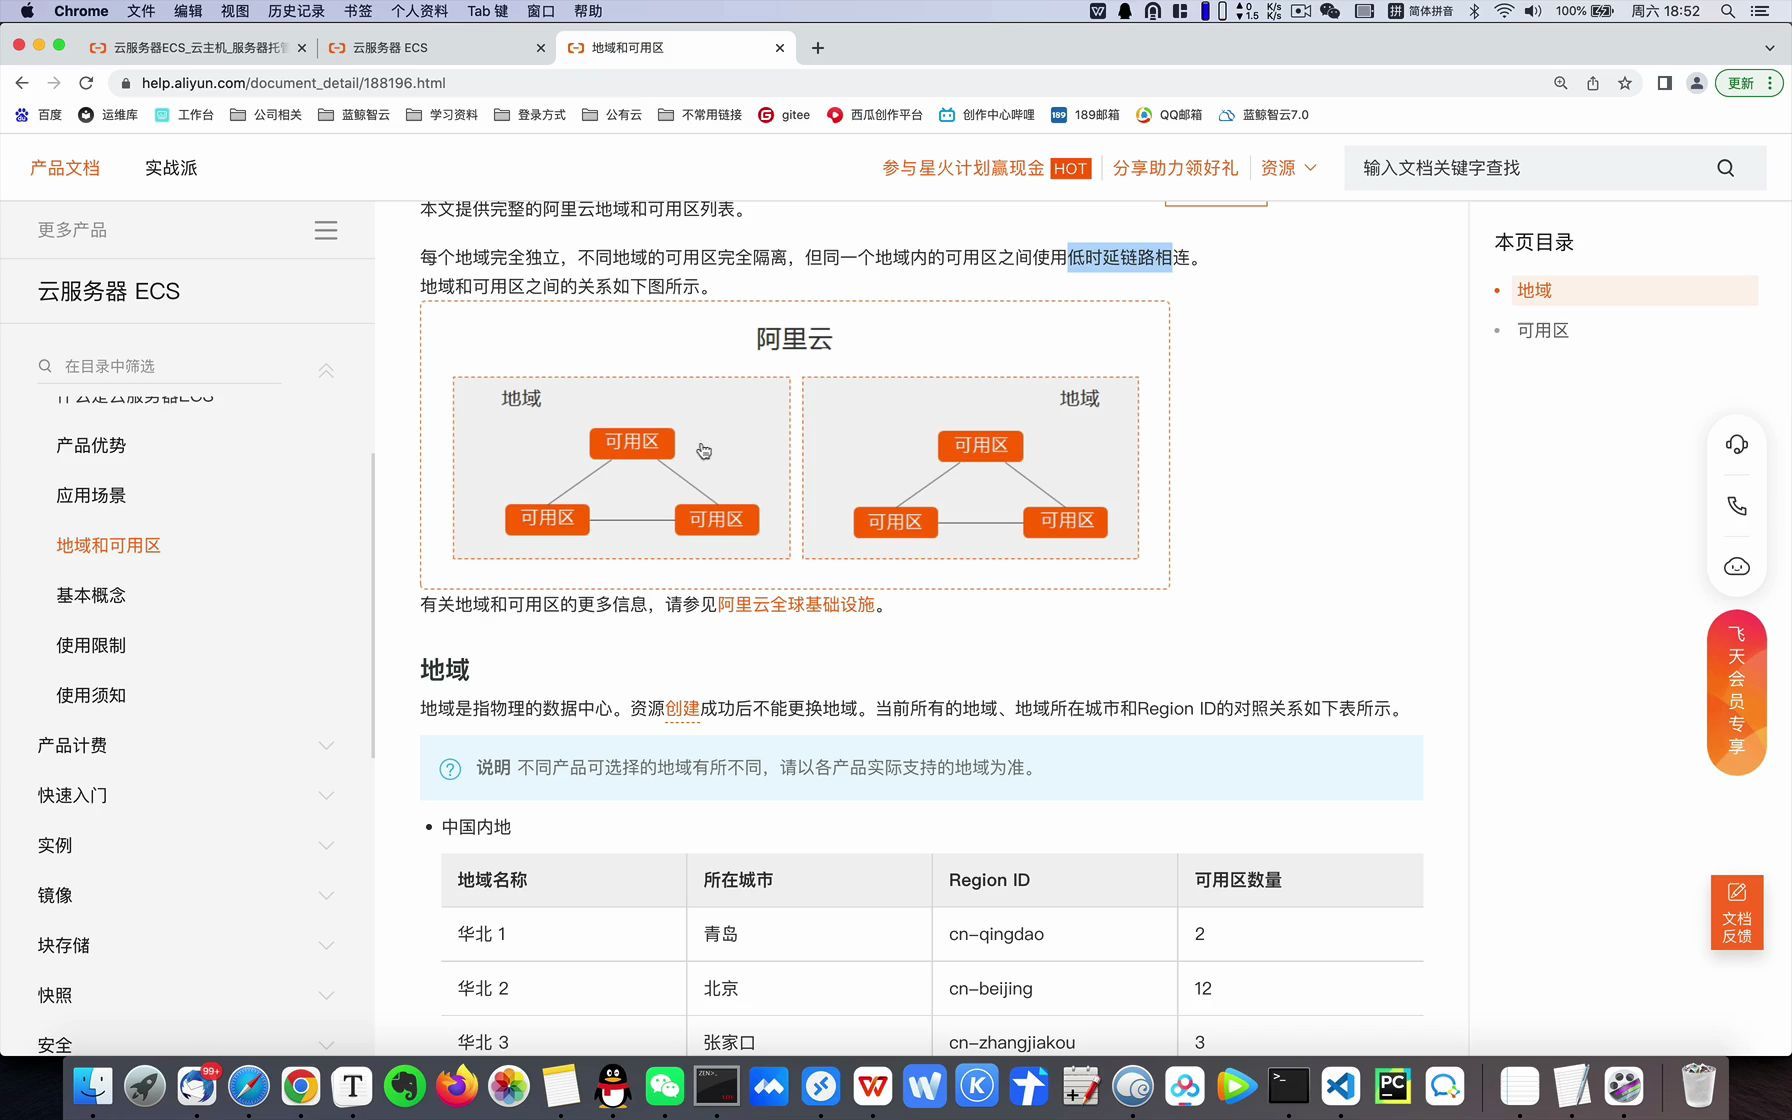Open the 阿里云全球基础设施 link
Viewport: 1792px width, 1120px height.
[796, 605]
